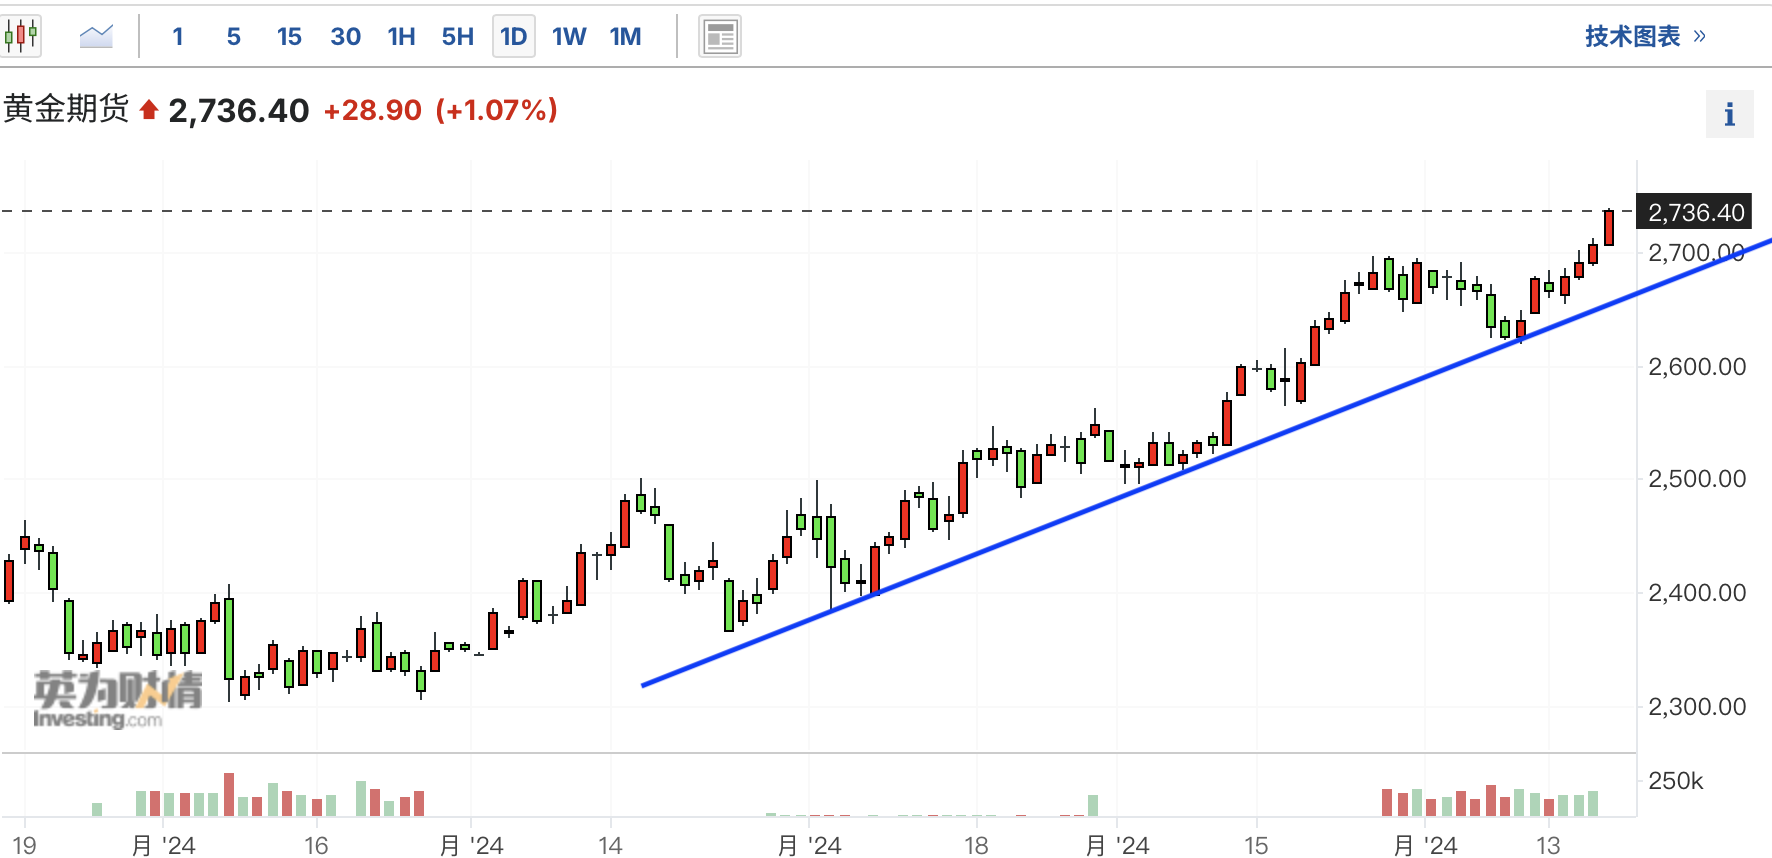This screenshot has width=1772, height=858.
Task: Click the black 2,736.40 price axis tag
Action: (1694, 212)
